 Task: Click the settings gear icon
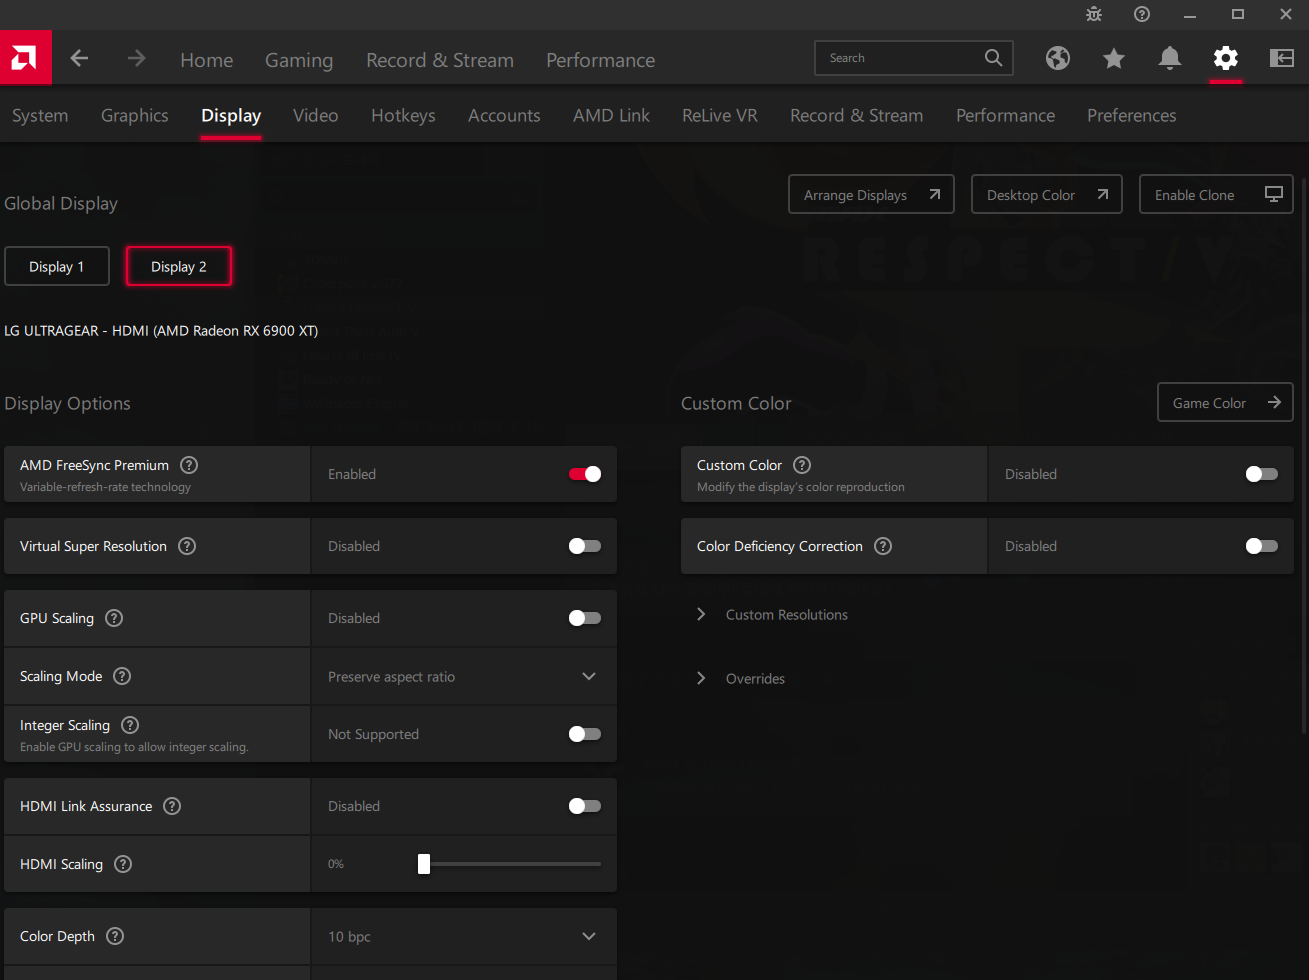click(1226, 58)
